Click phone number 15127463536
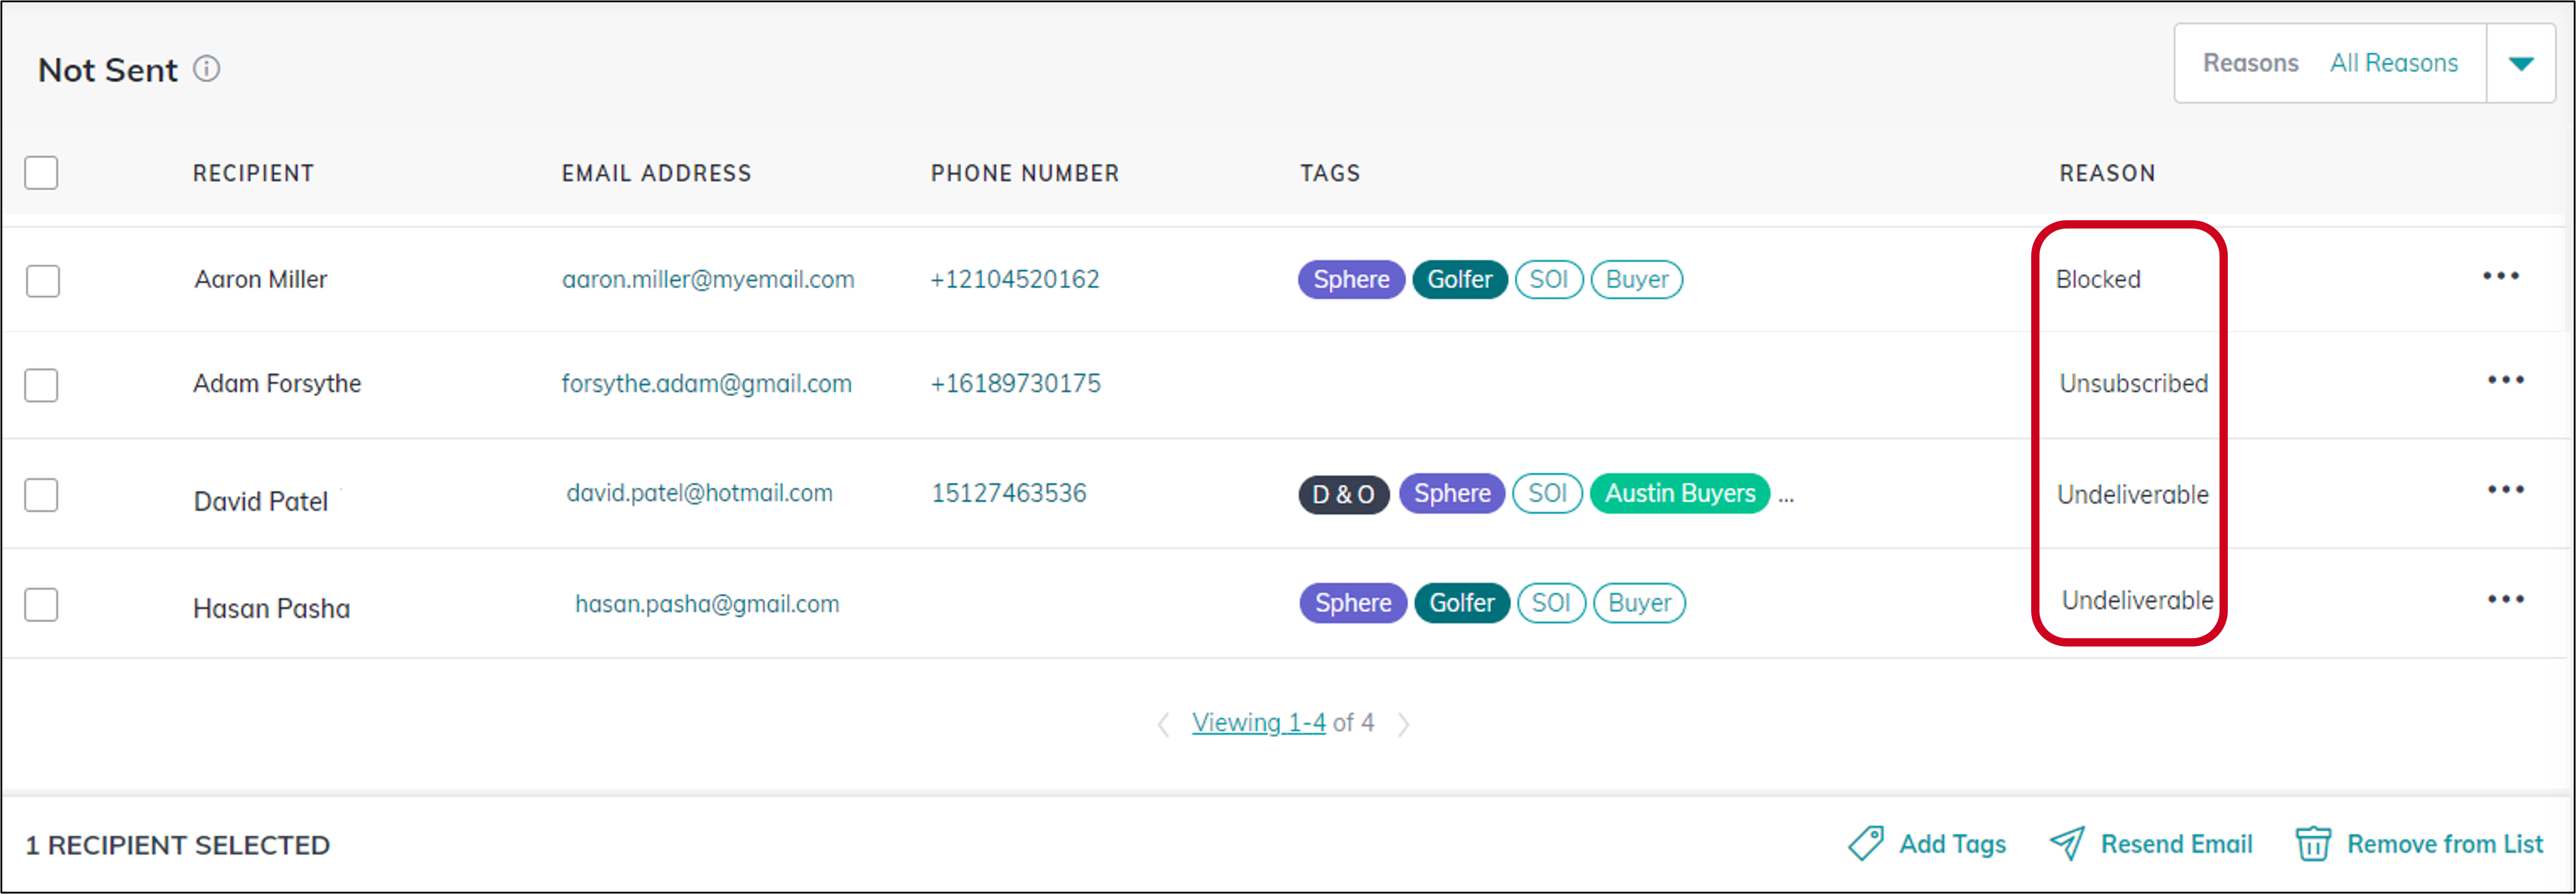 click(1008, 493)
